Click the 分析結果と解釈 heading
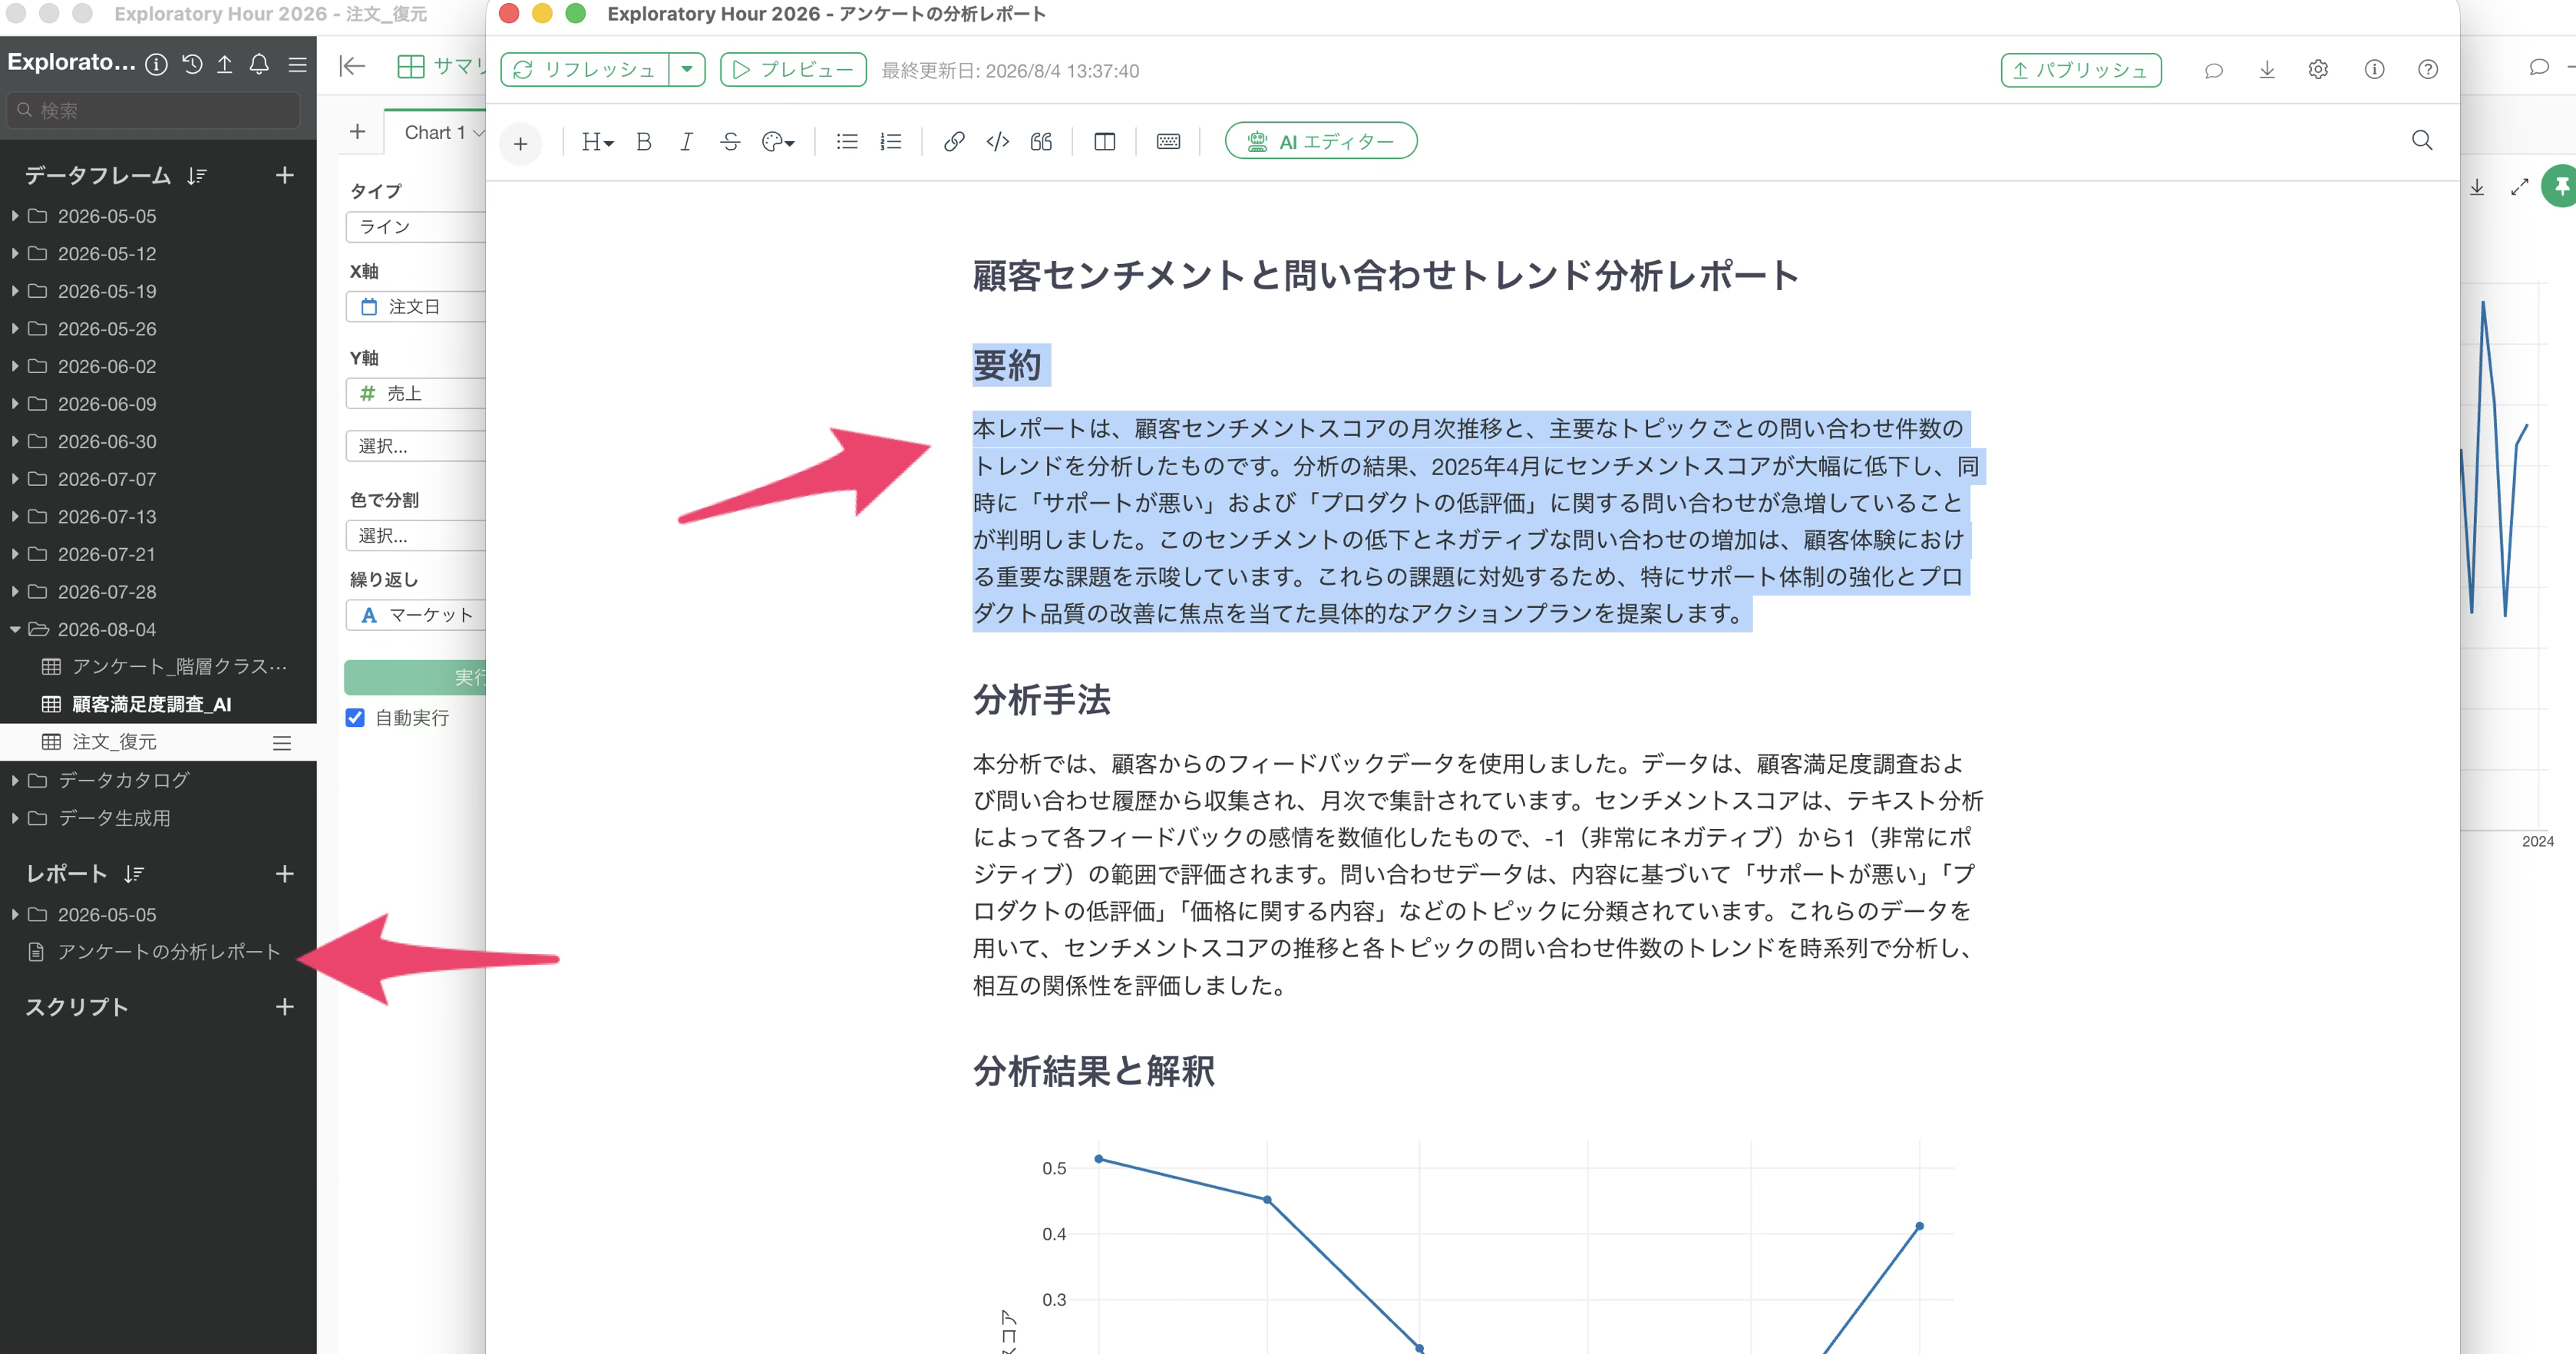 tap(1094, 1071)
